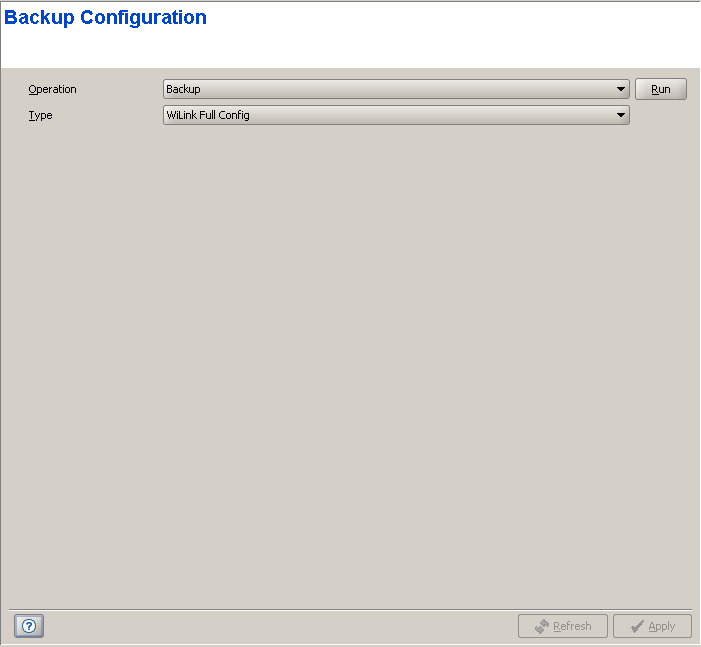Click the Type field label

click(40, 115)
